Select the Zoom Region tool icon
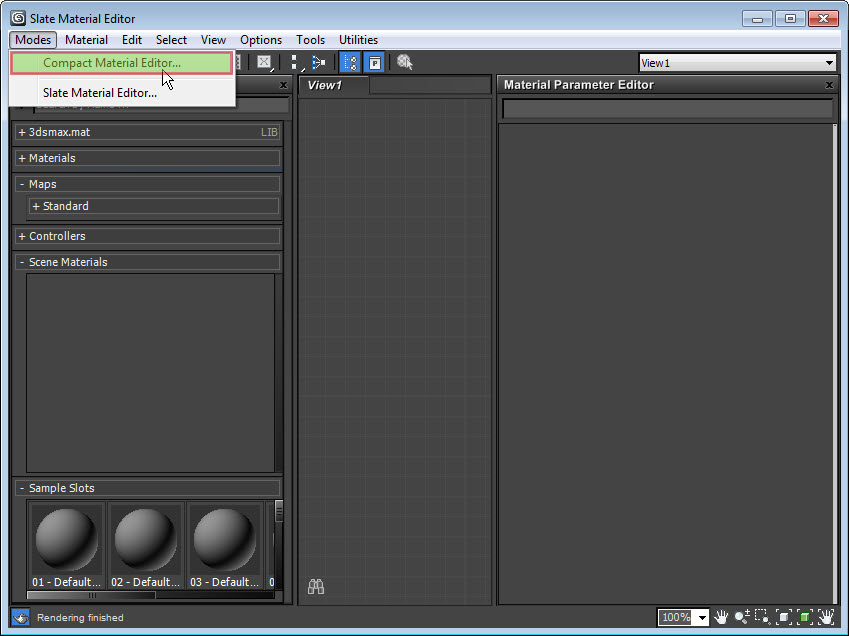This screenshot has width=849, height=636. [x=762, y=617]
